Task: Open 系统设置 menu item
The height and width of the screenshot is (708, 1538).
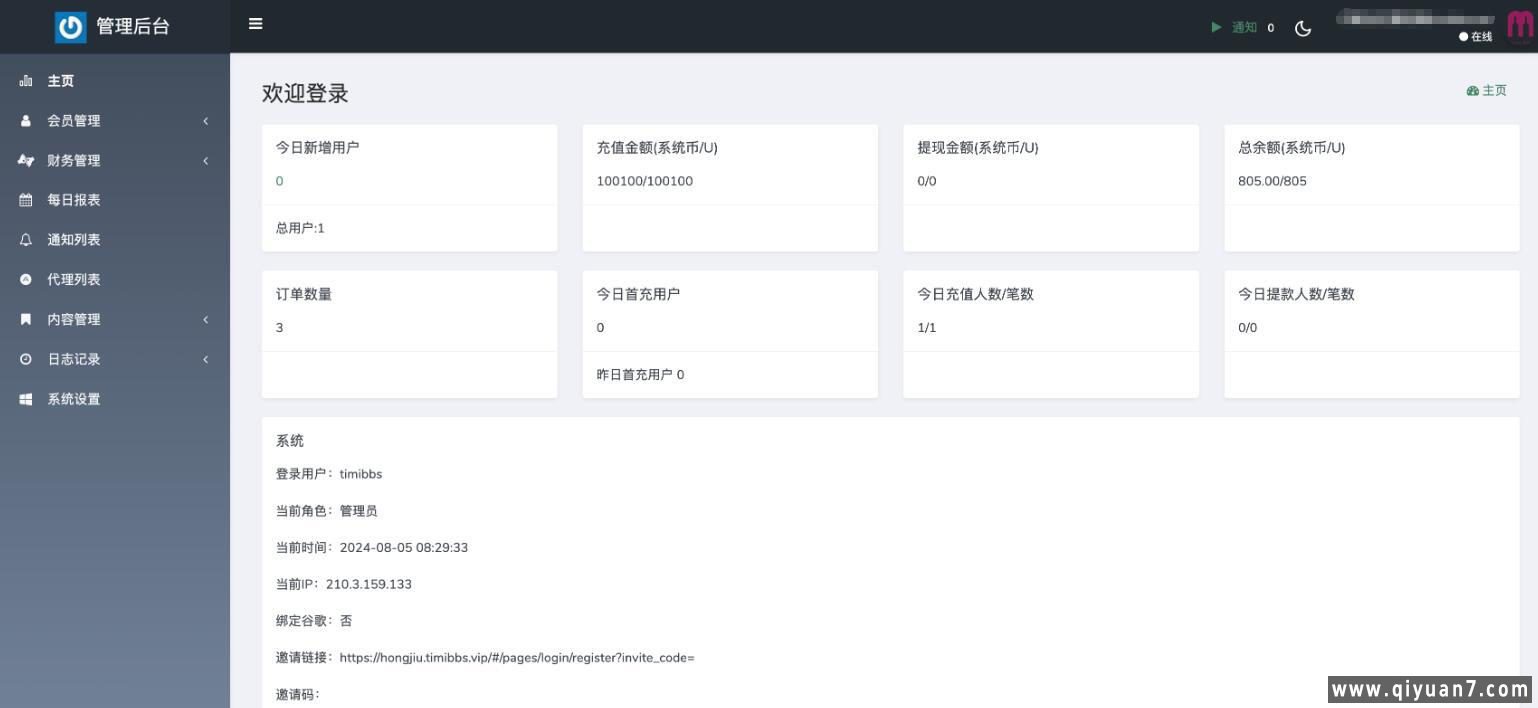Action: [74, 399]
